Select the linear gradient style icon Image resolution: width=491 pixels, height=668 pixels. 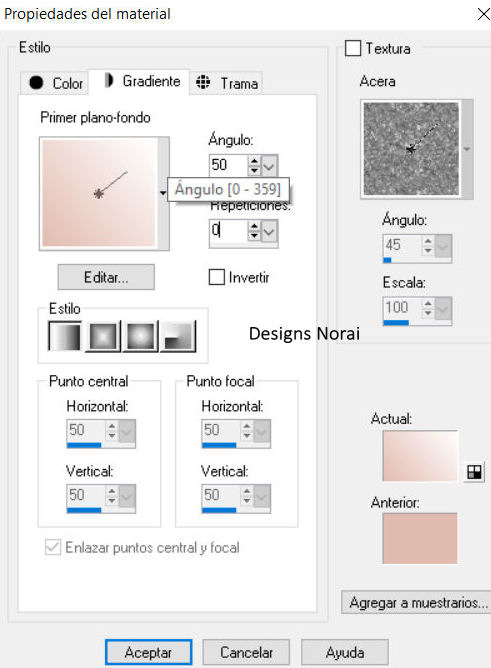coord(65,336)
